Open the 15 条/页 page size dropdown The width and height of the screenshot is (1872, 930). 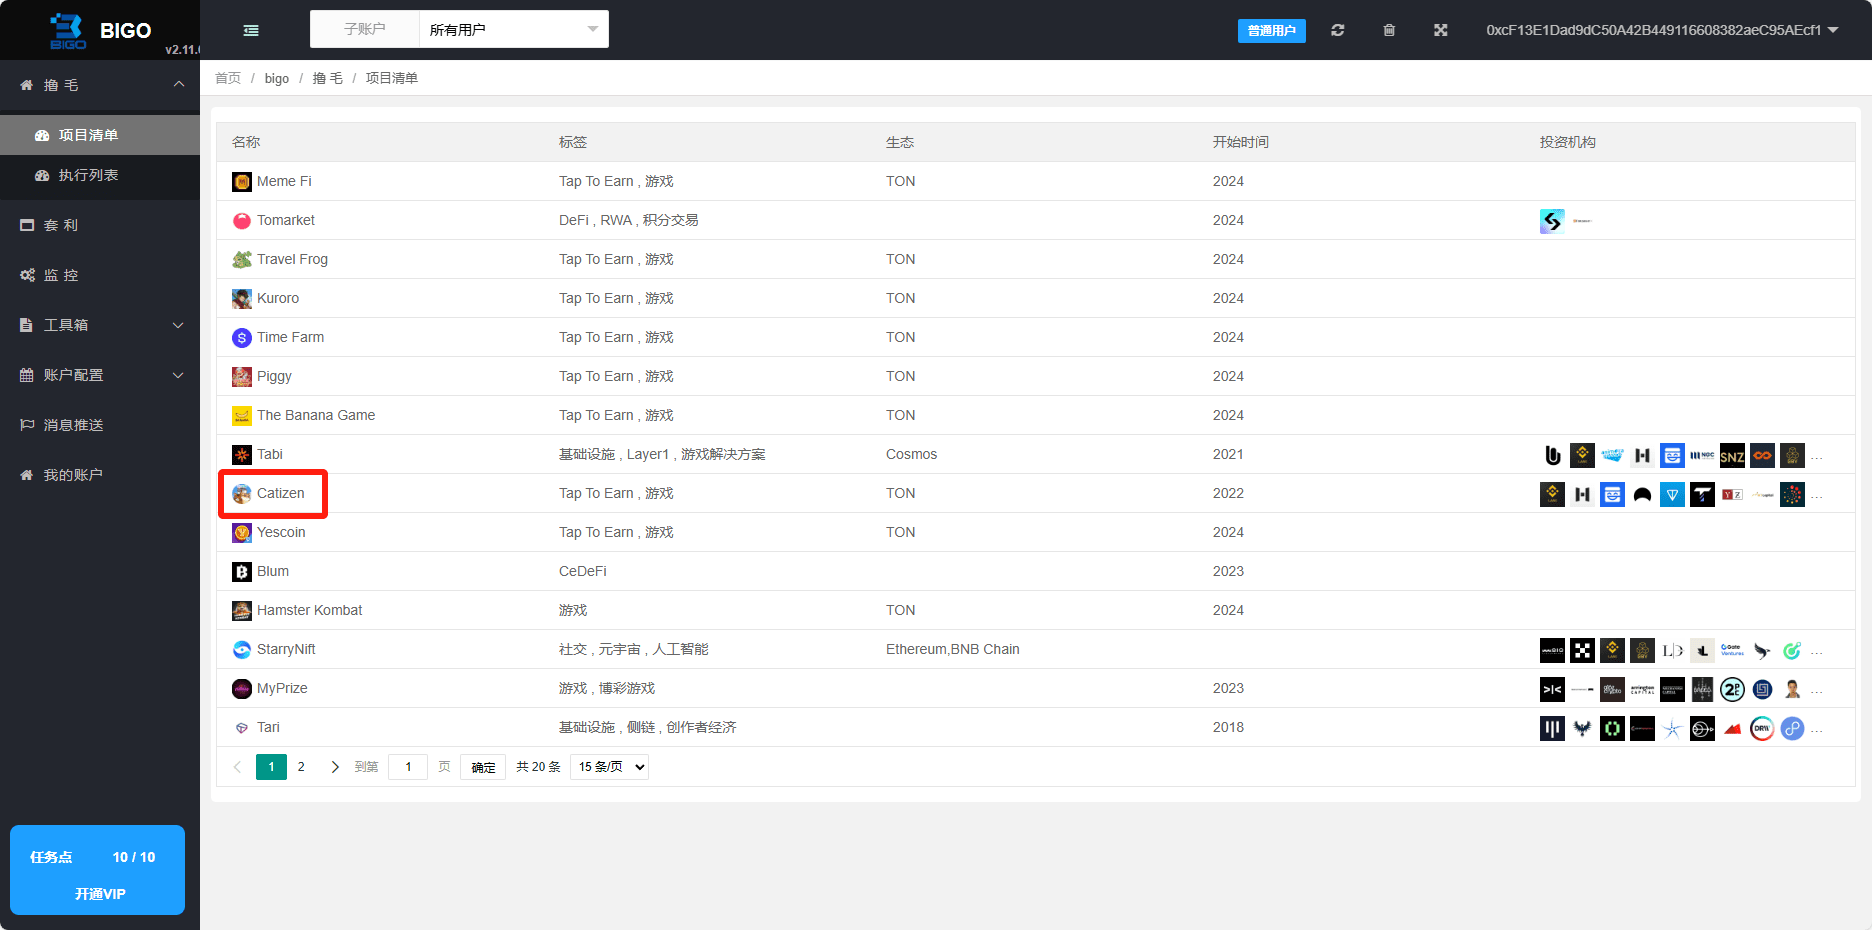coord(609,767)
